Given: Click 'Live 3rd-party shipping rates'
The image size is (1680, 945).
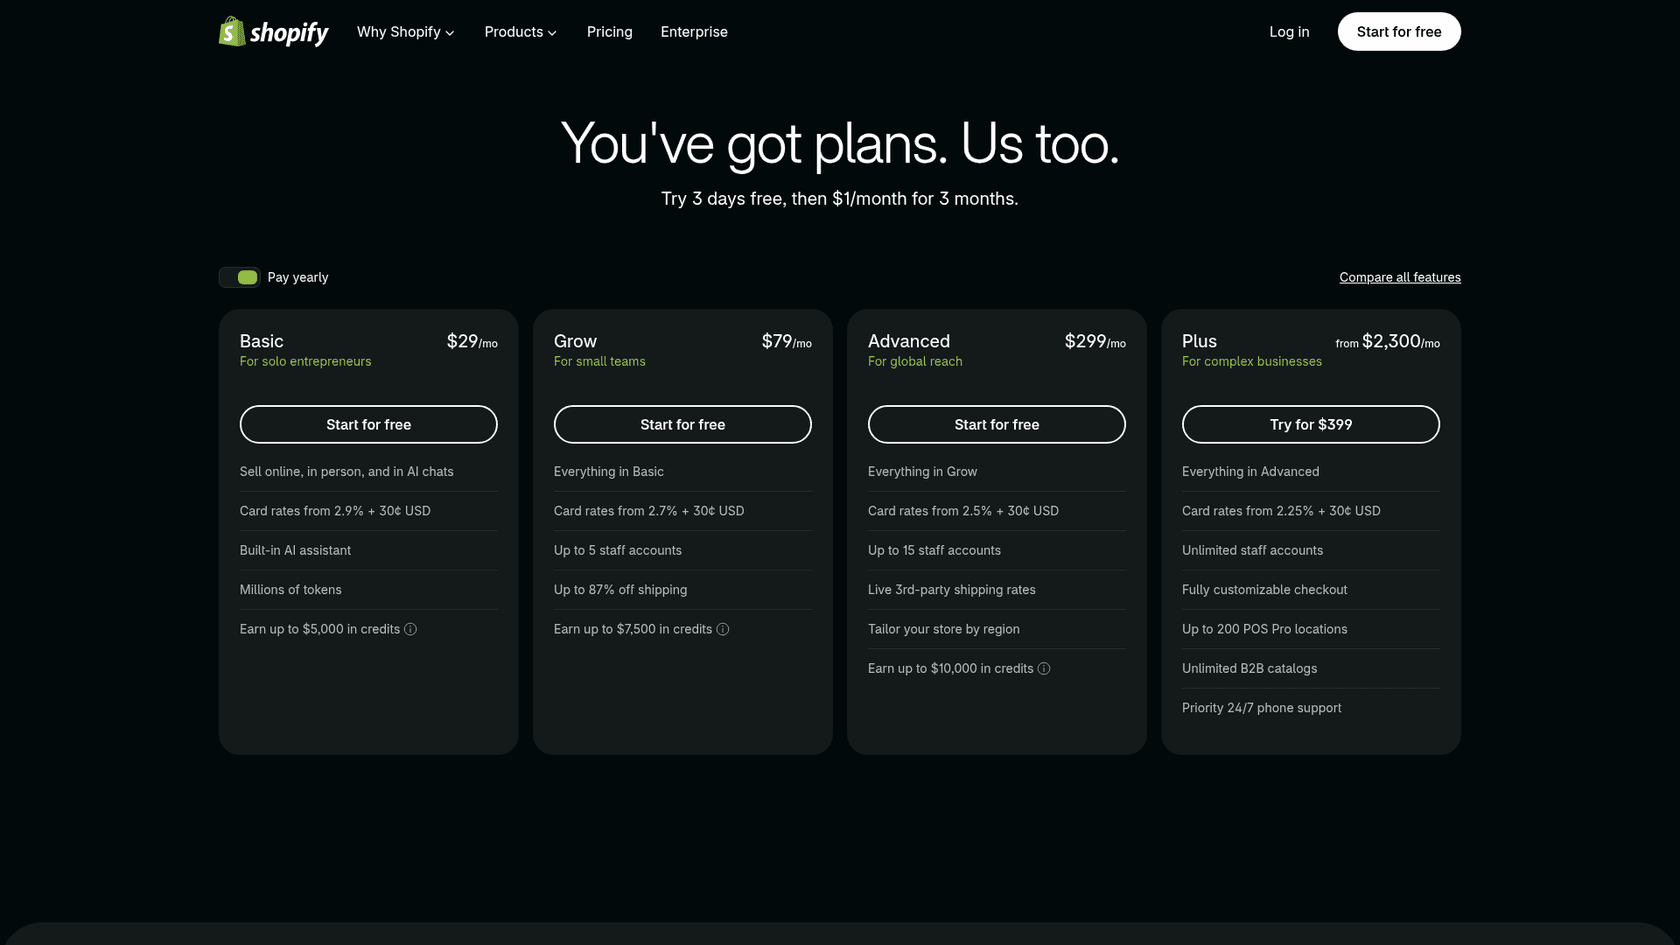Looking at the screenshot, I should coord(952,590).
